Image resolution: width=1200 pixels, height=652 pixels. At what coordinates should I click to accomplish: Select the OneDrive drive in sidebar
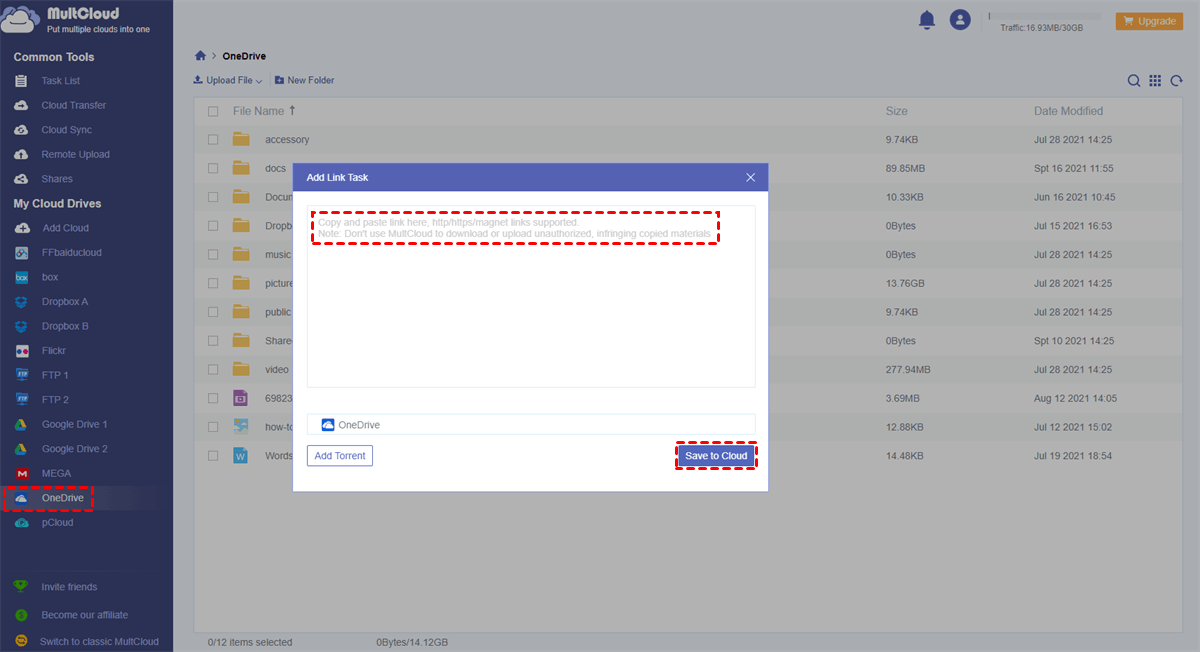(x=62, y=498)
